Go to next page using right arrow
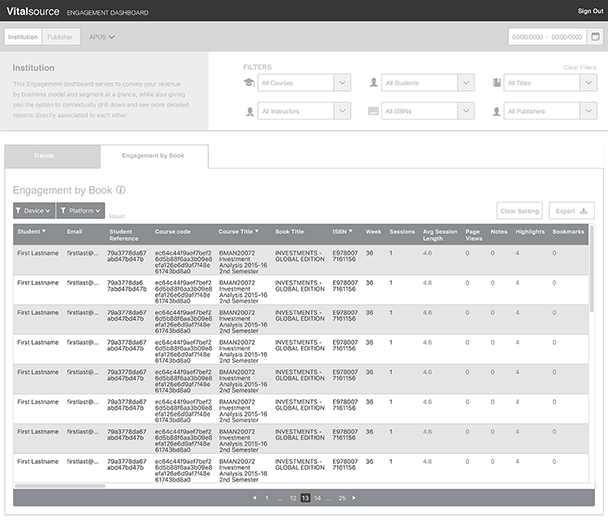The width and height of the screenshot is (608, 521). pos(354,497)
